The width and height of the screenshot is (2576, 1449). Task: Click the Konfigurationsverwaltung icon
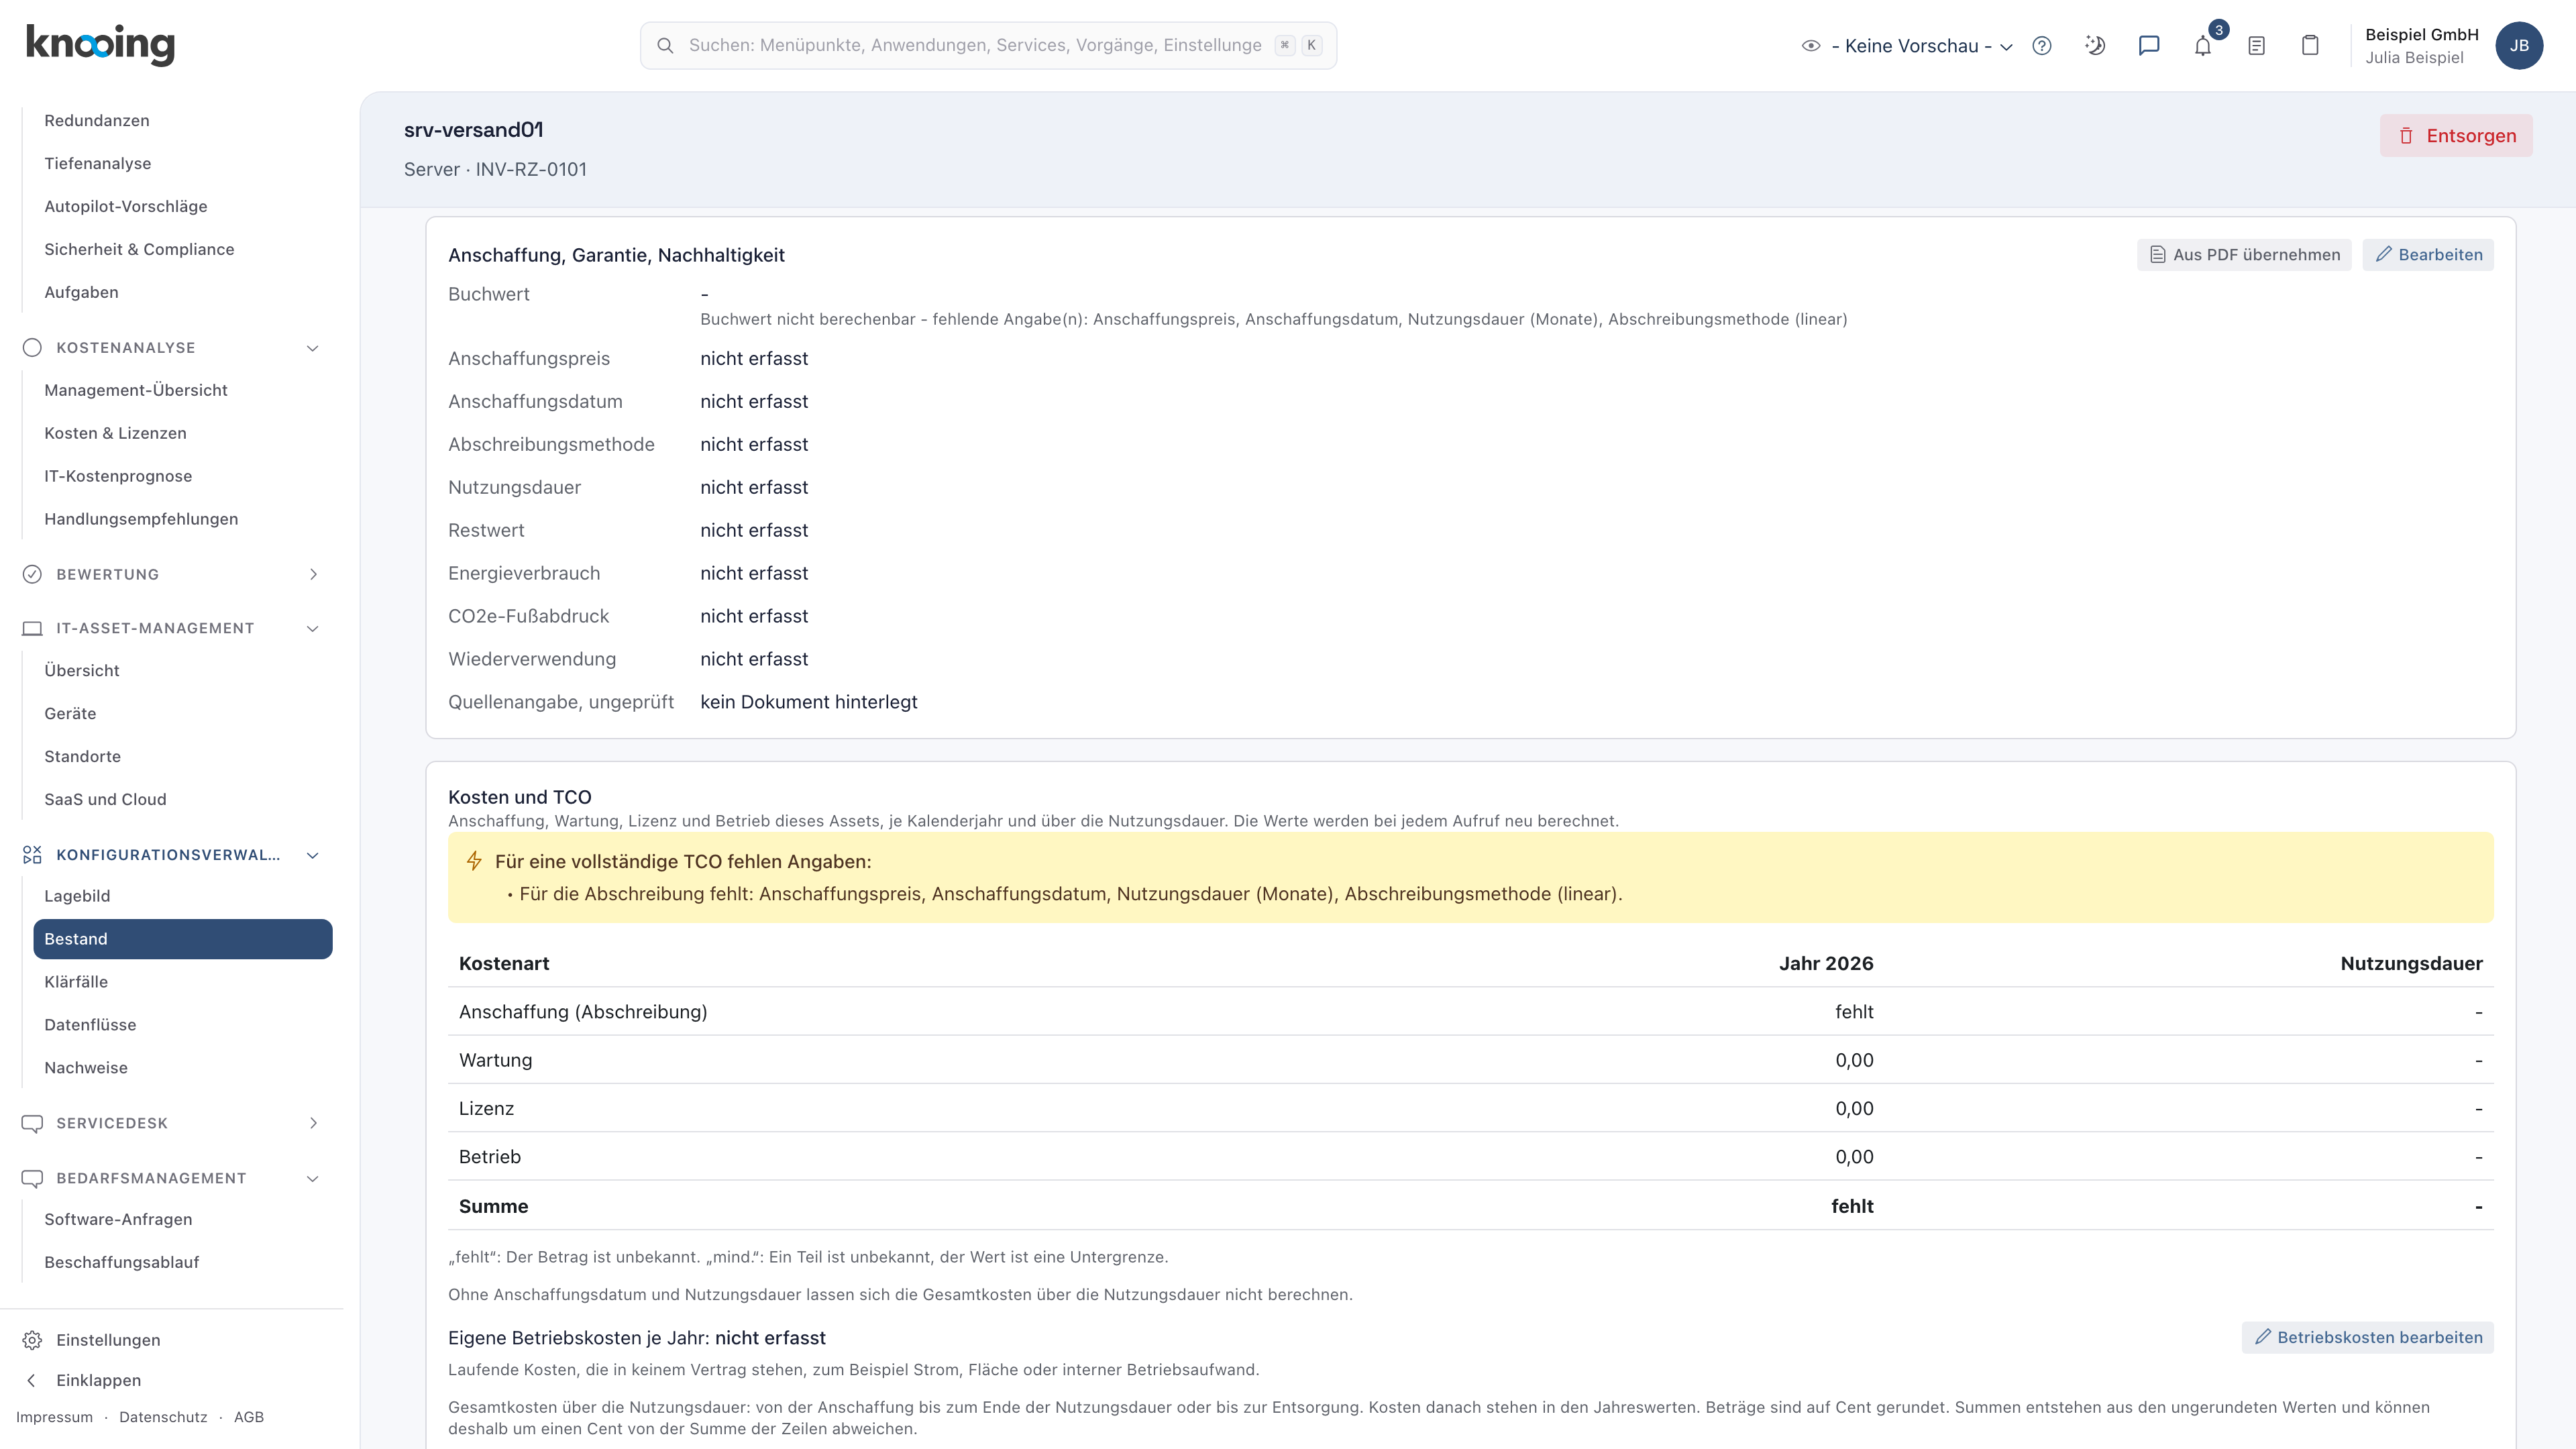point(32,855)
